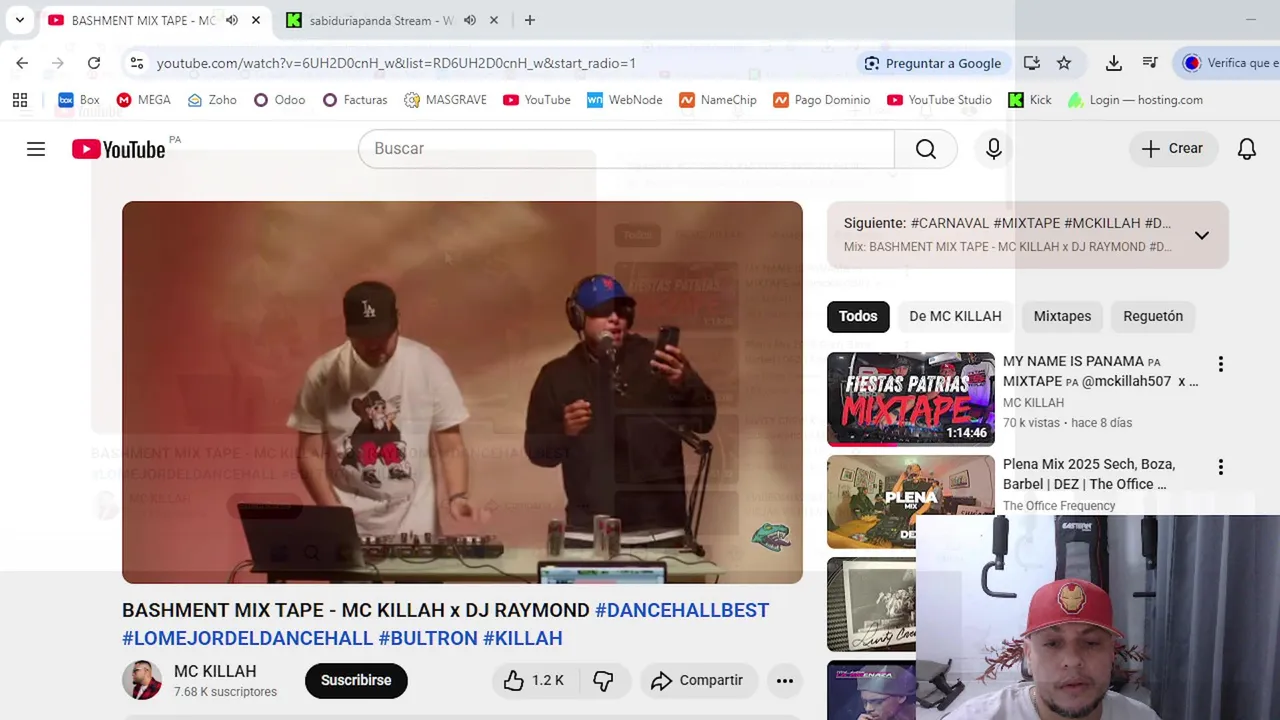Click the Crear button
The height and width of the screenshot is (720, 1280).
pyautogui.click(x=1173, y=149)
